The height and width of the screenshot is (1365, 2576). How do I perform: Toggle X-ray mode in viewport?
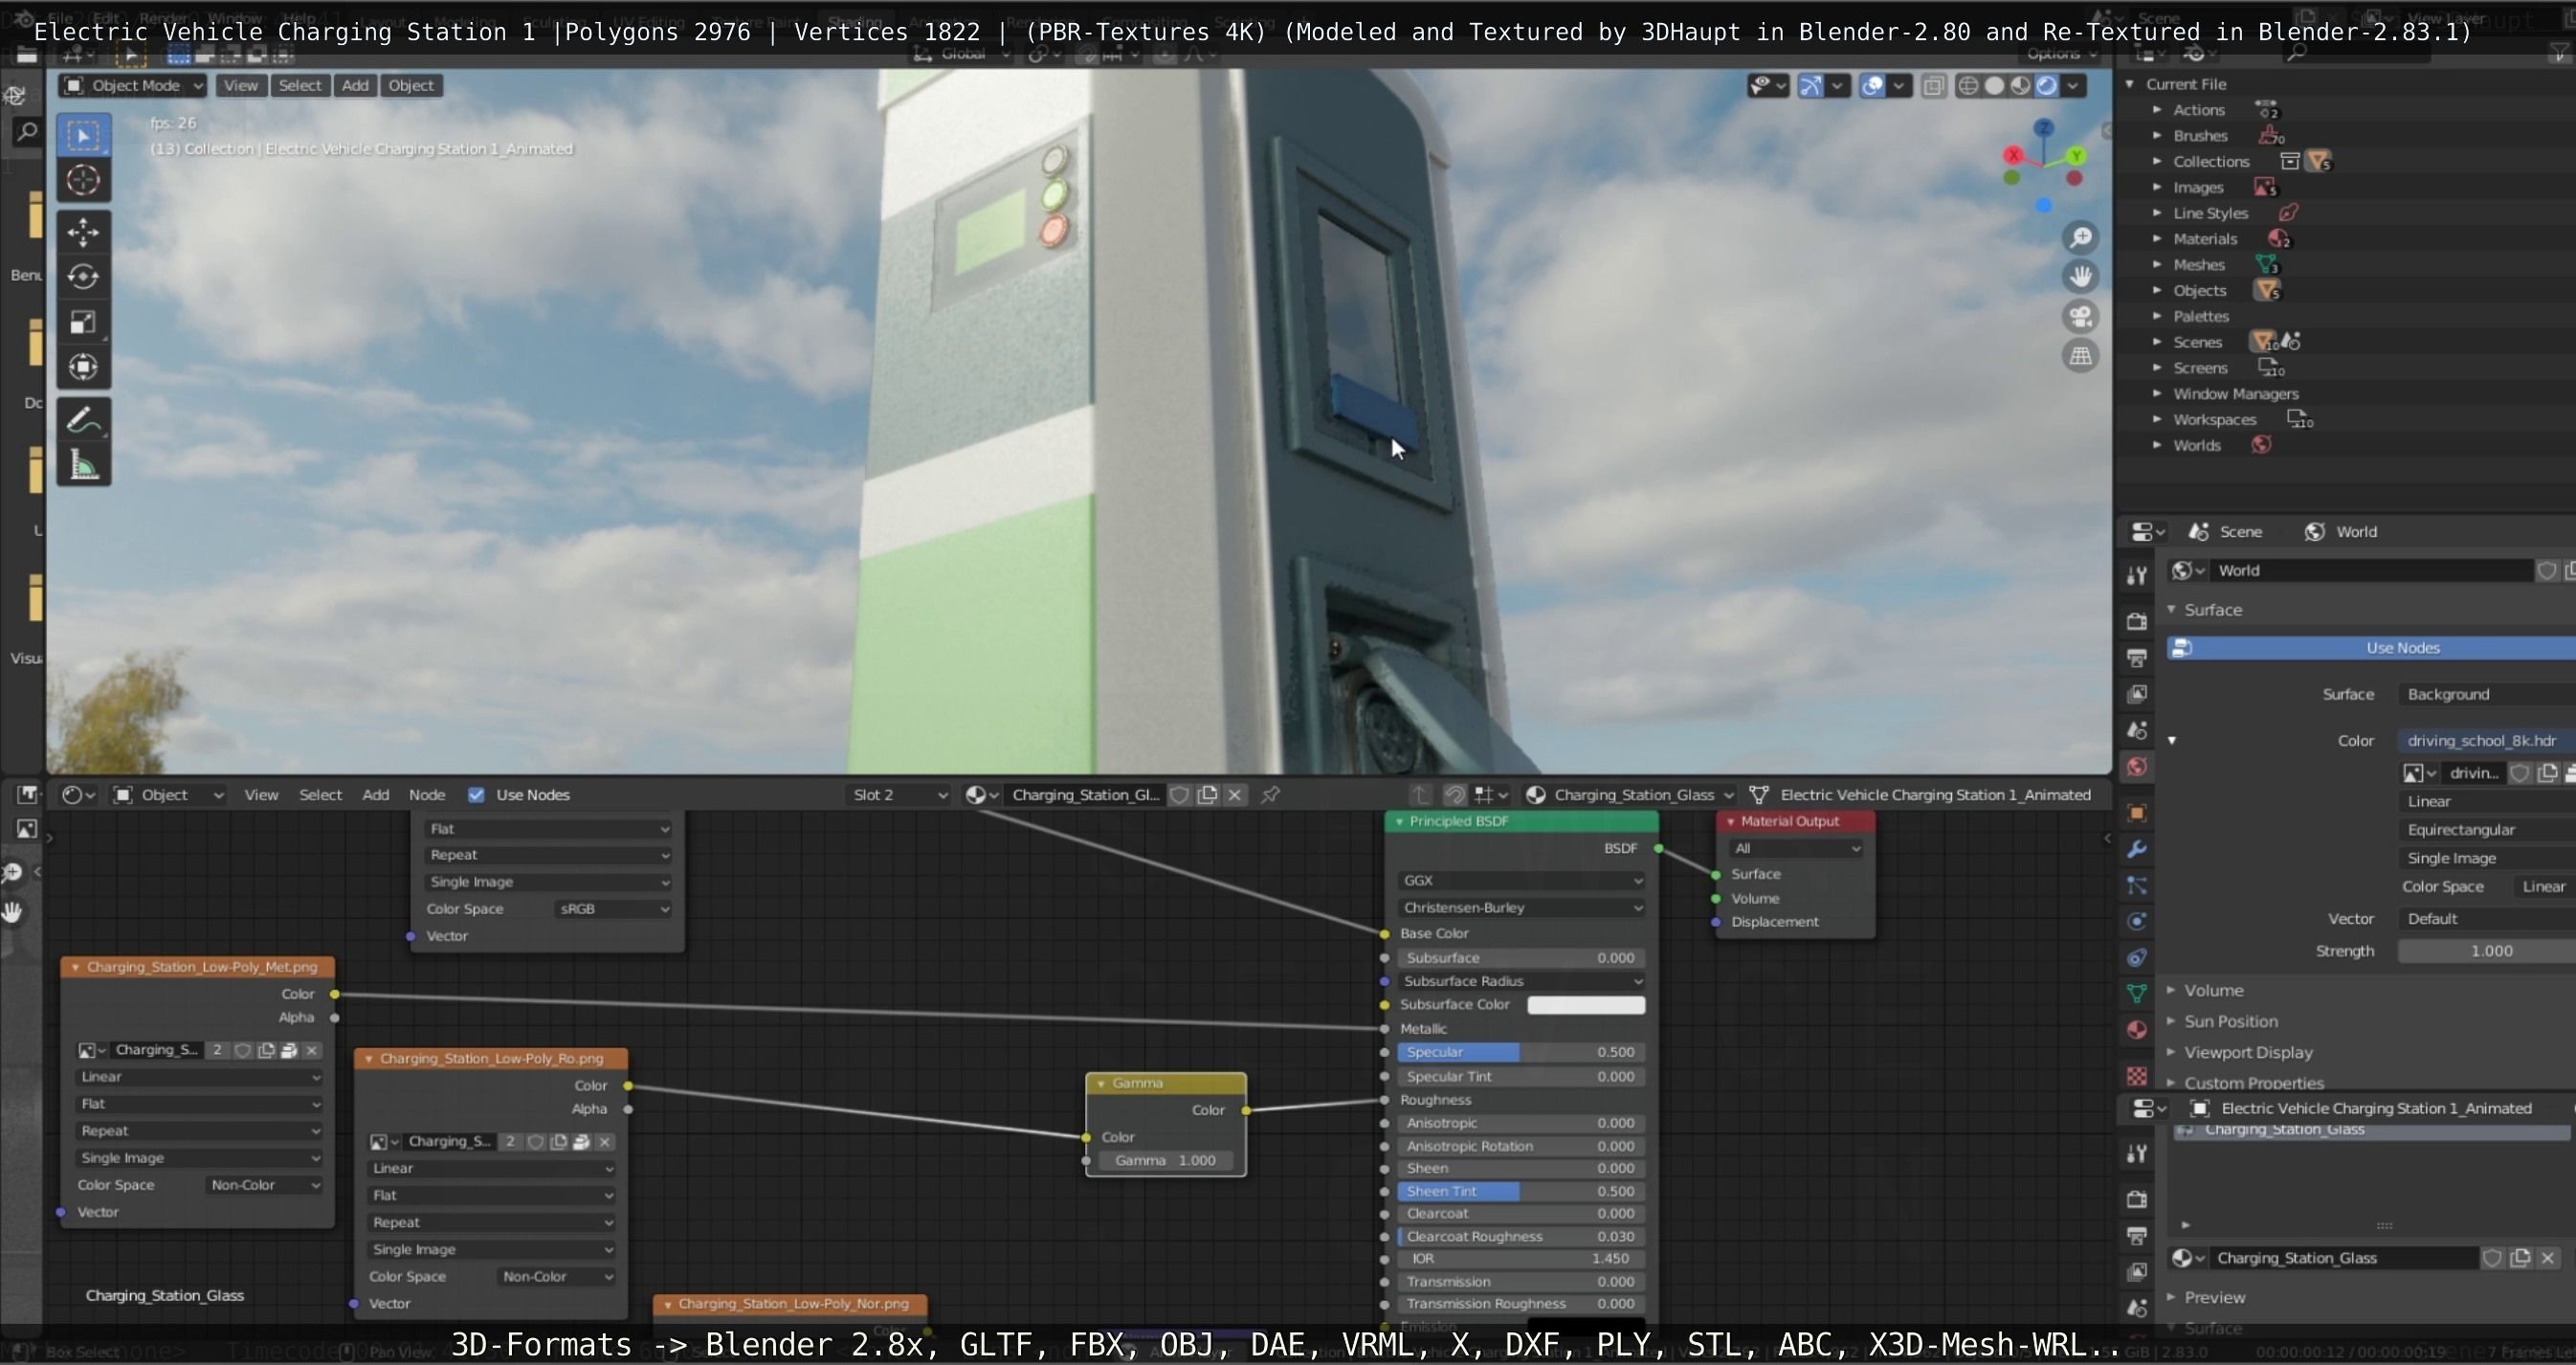[1934, 86]
